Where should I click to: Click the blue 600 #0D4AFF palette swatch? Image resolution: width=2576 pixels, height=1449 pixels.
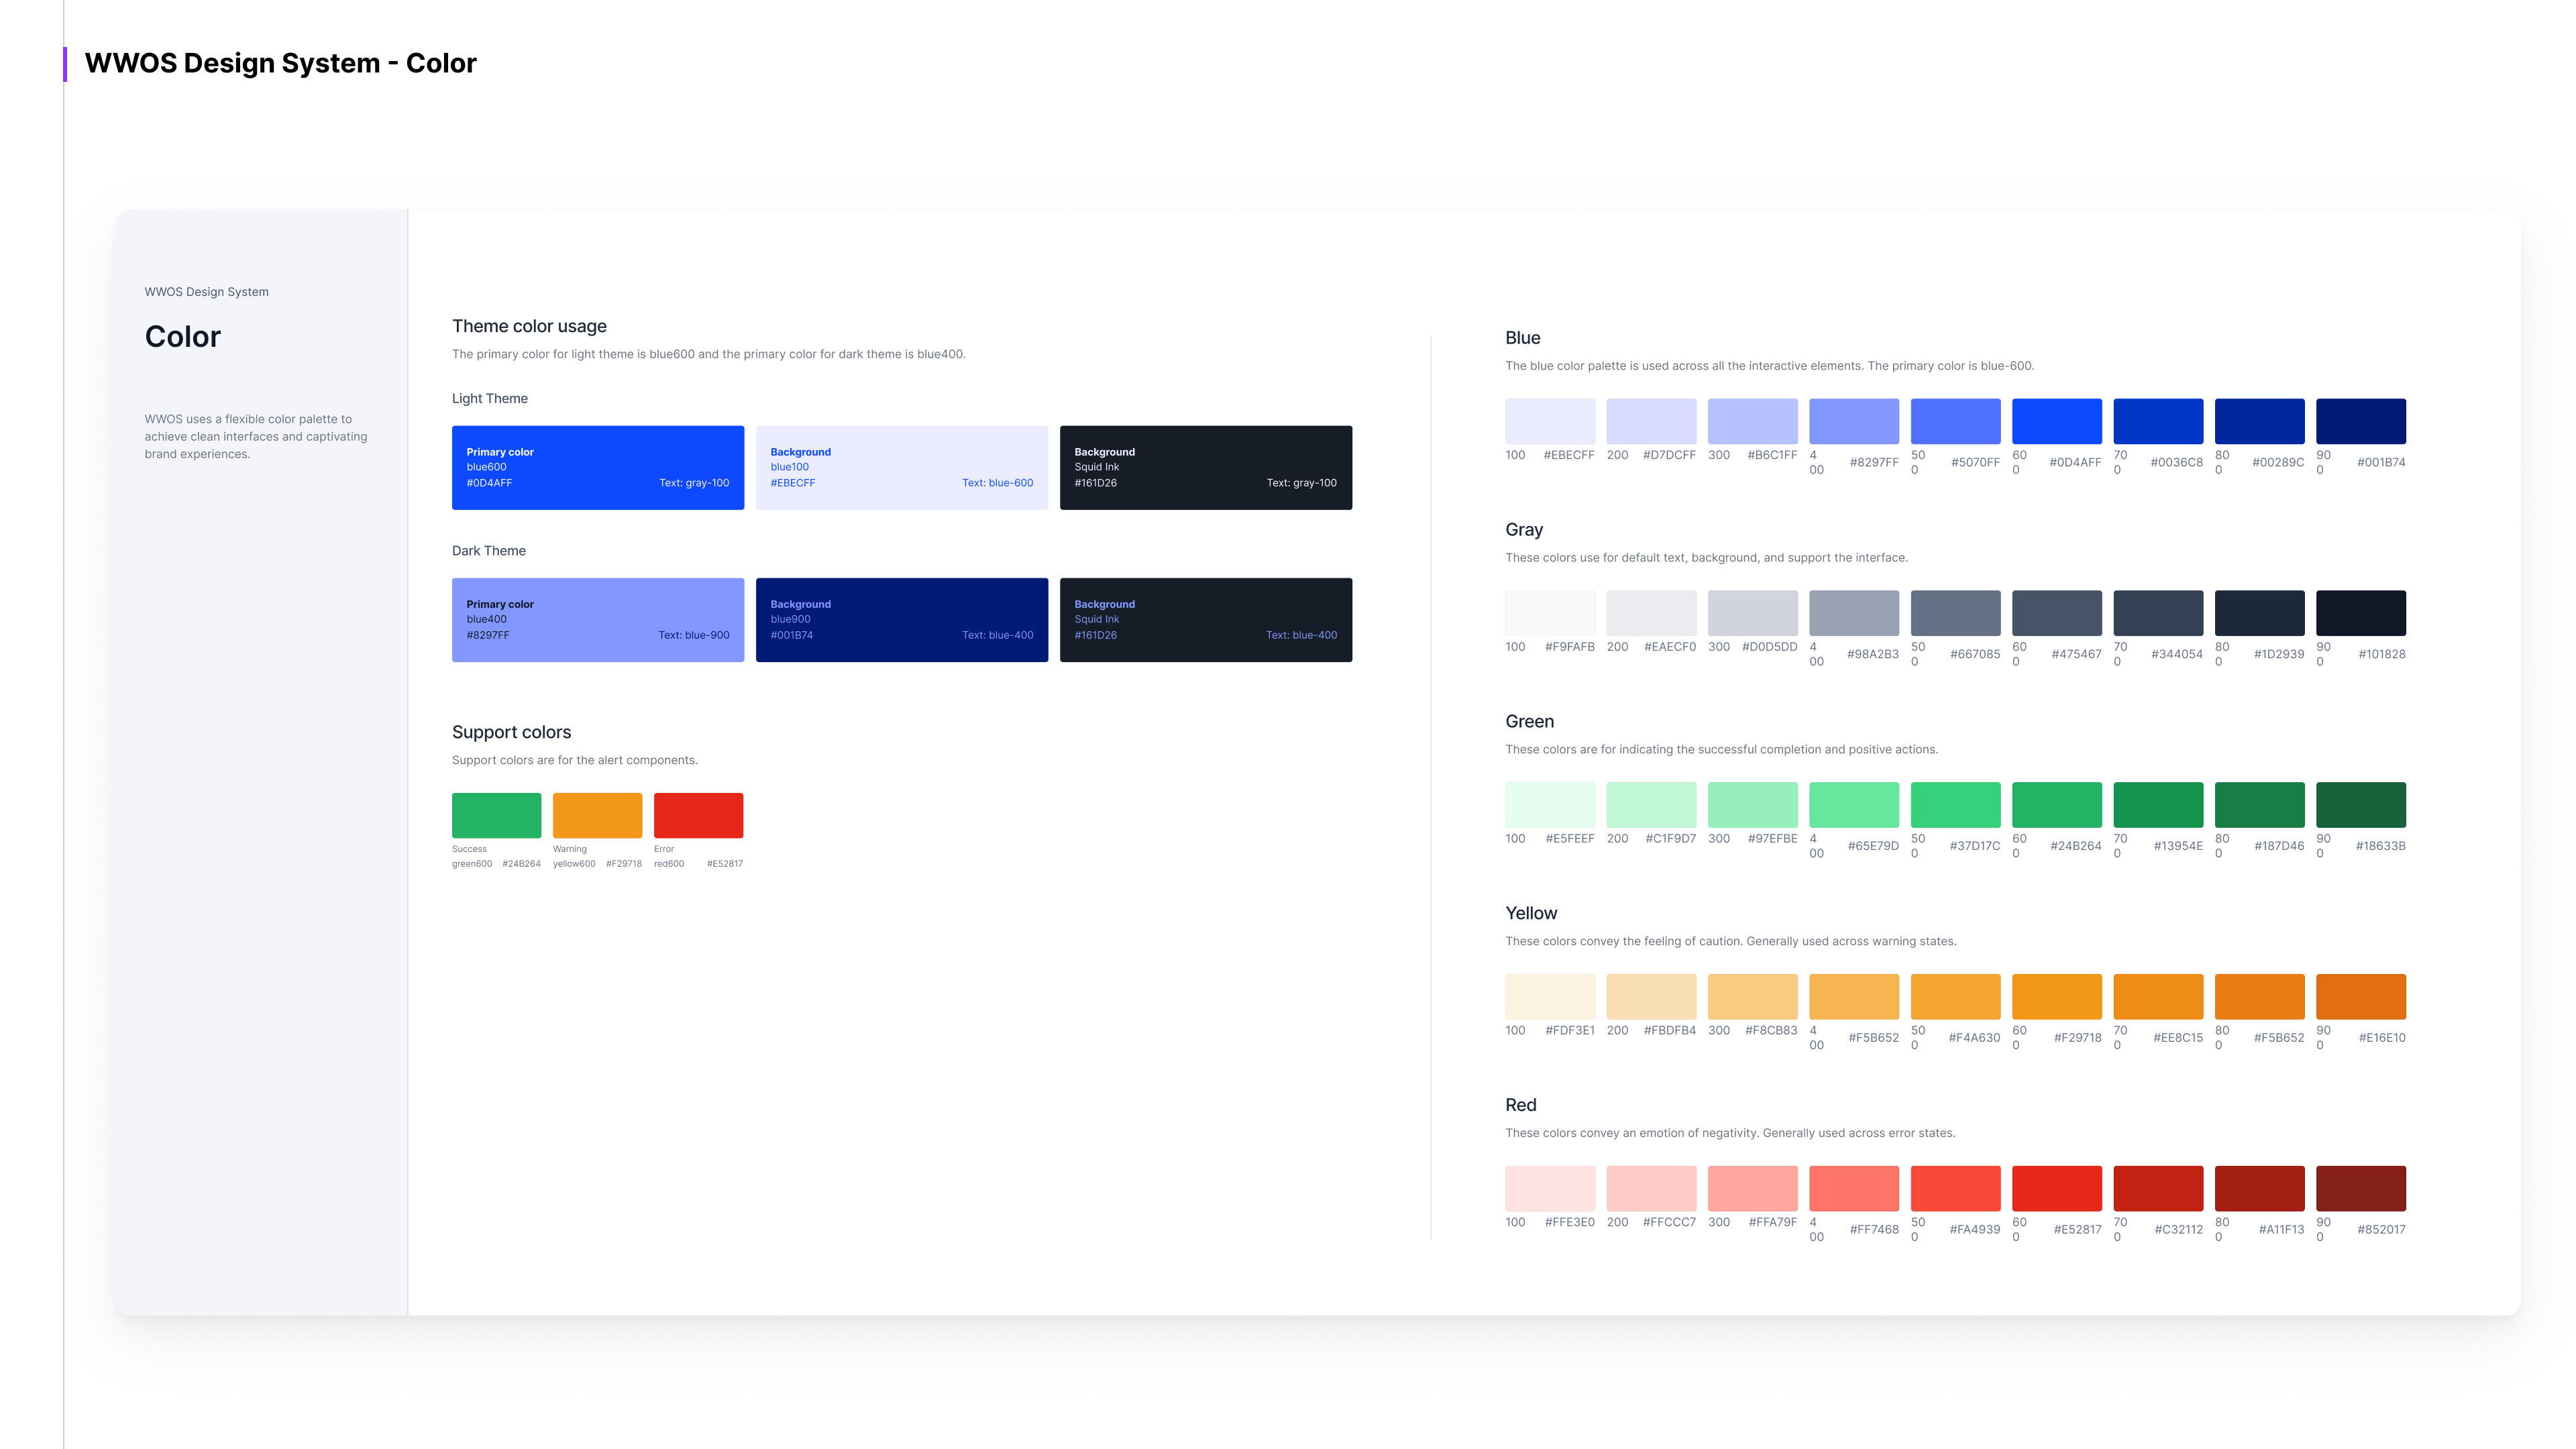[2056, 421]
